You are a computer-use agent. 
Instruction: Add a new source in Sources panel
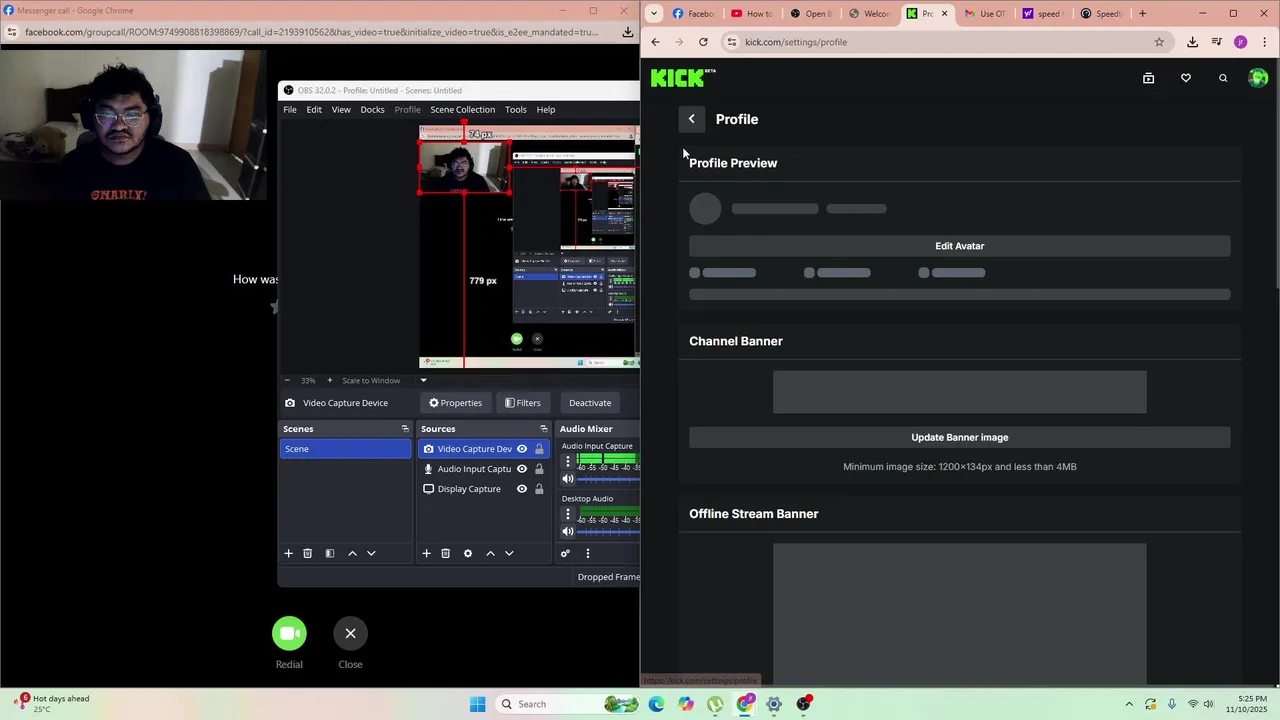[426, 553]
